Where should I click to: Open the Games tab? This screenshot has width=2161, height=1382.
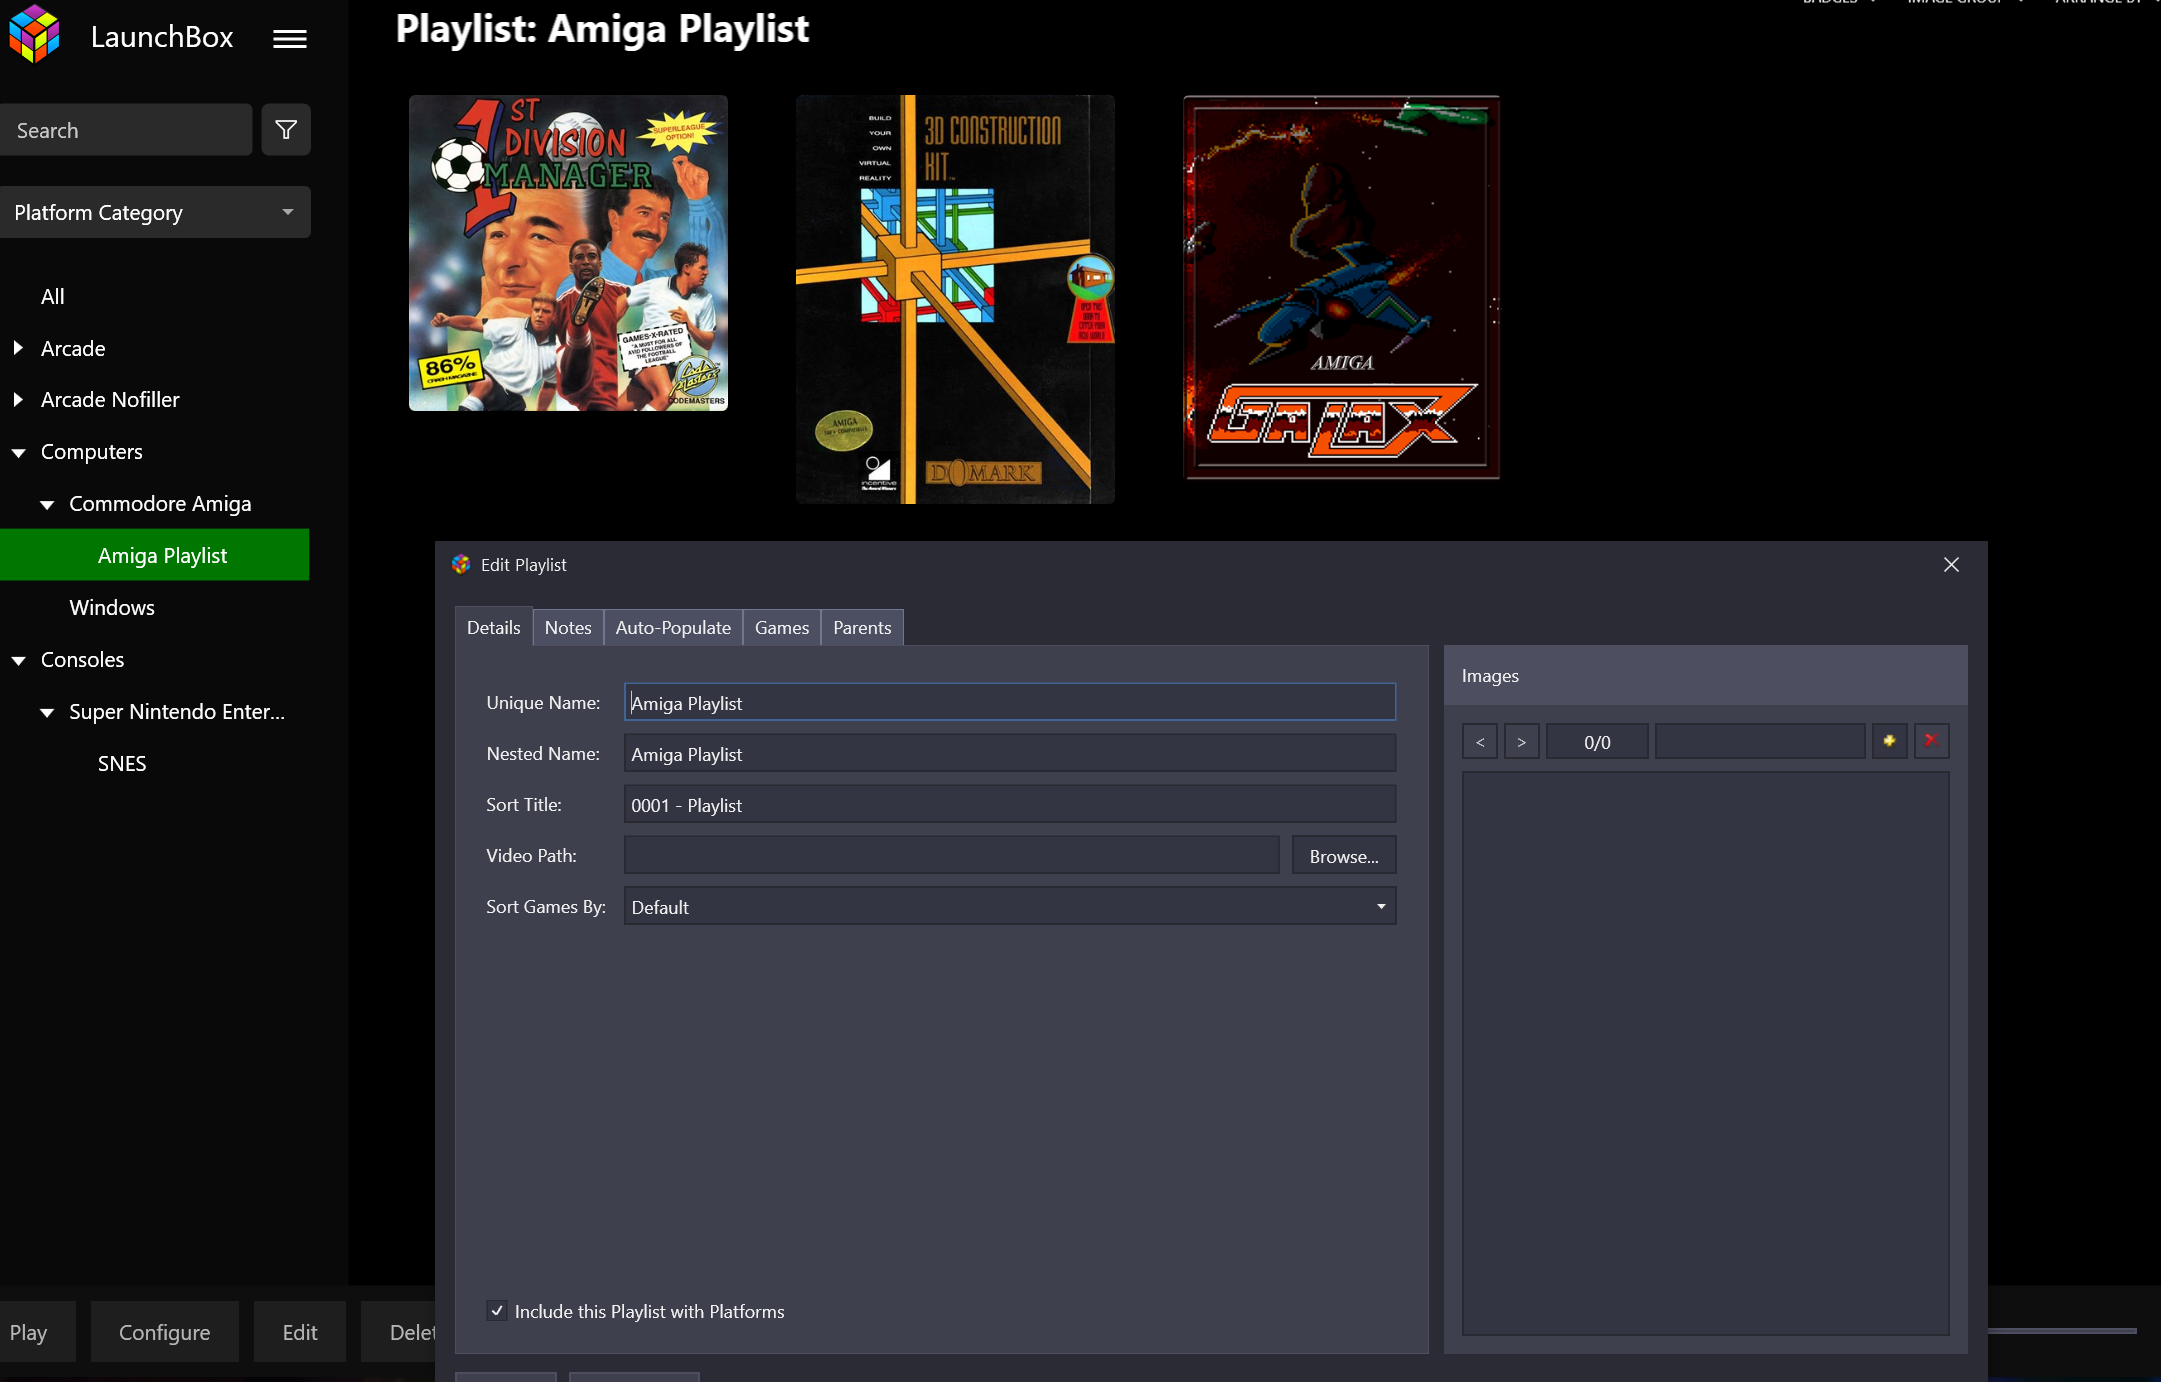(782, 627)
